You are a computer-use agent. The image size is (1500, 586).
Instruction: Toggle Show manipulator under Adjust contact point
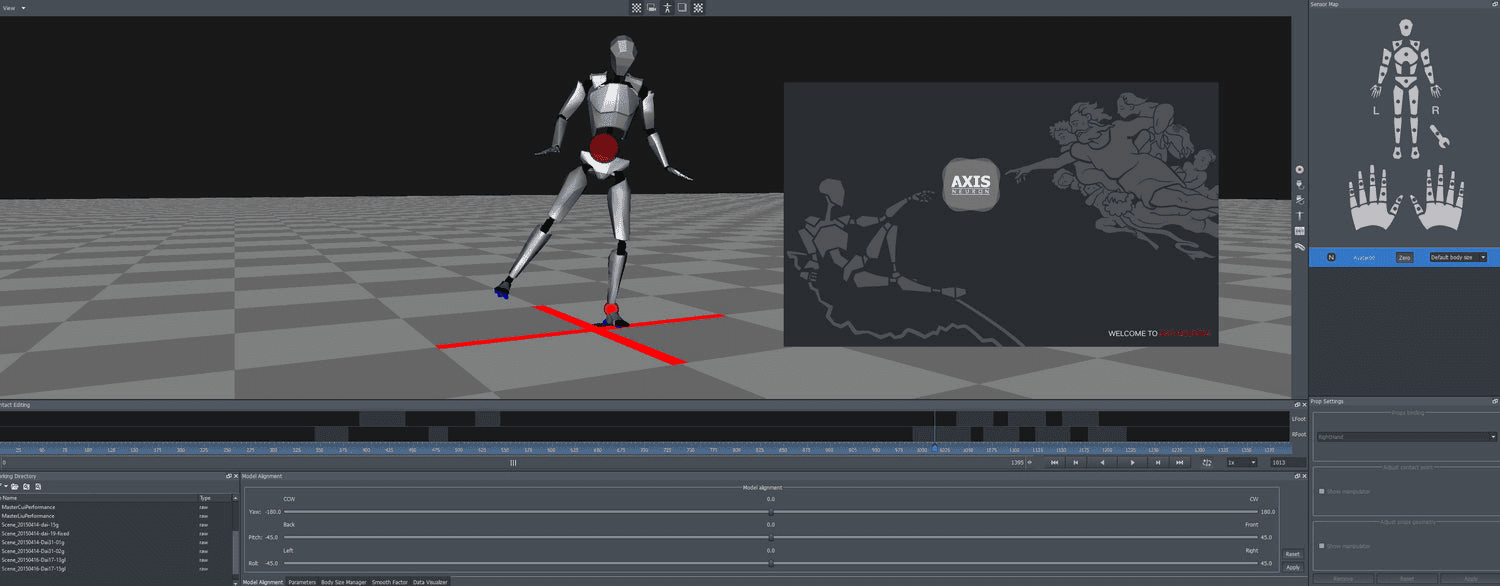(x=1322, y=491)
